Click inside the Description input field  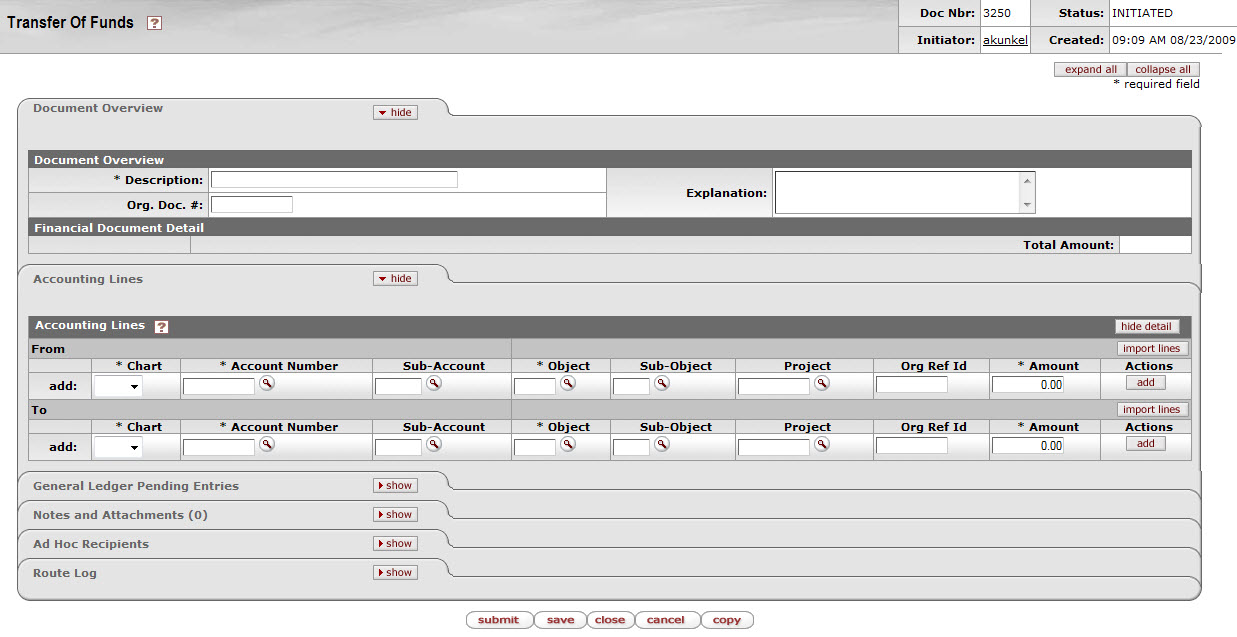click(x=334, y=180)
